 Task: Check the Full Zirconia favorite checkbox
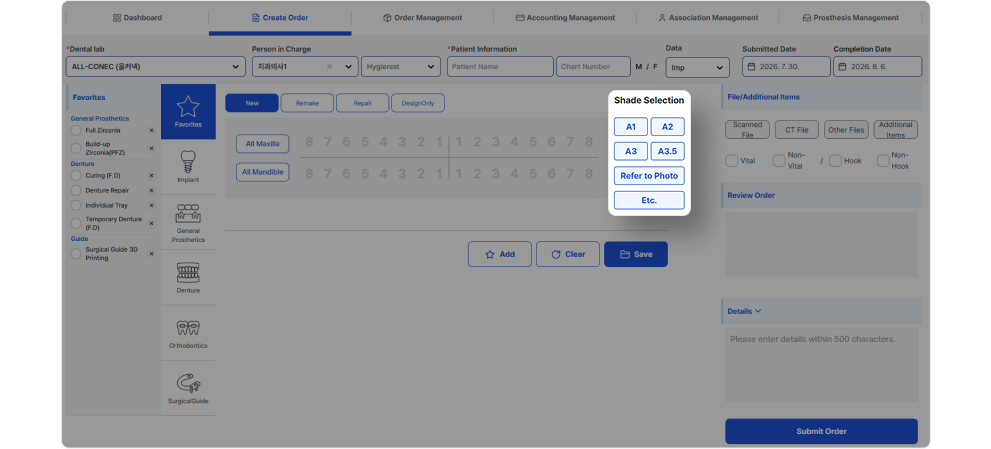click(x=76, y=130)
